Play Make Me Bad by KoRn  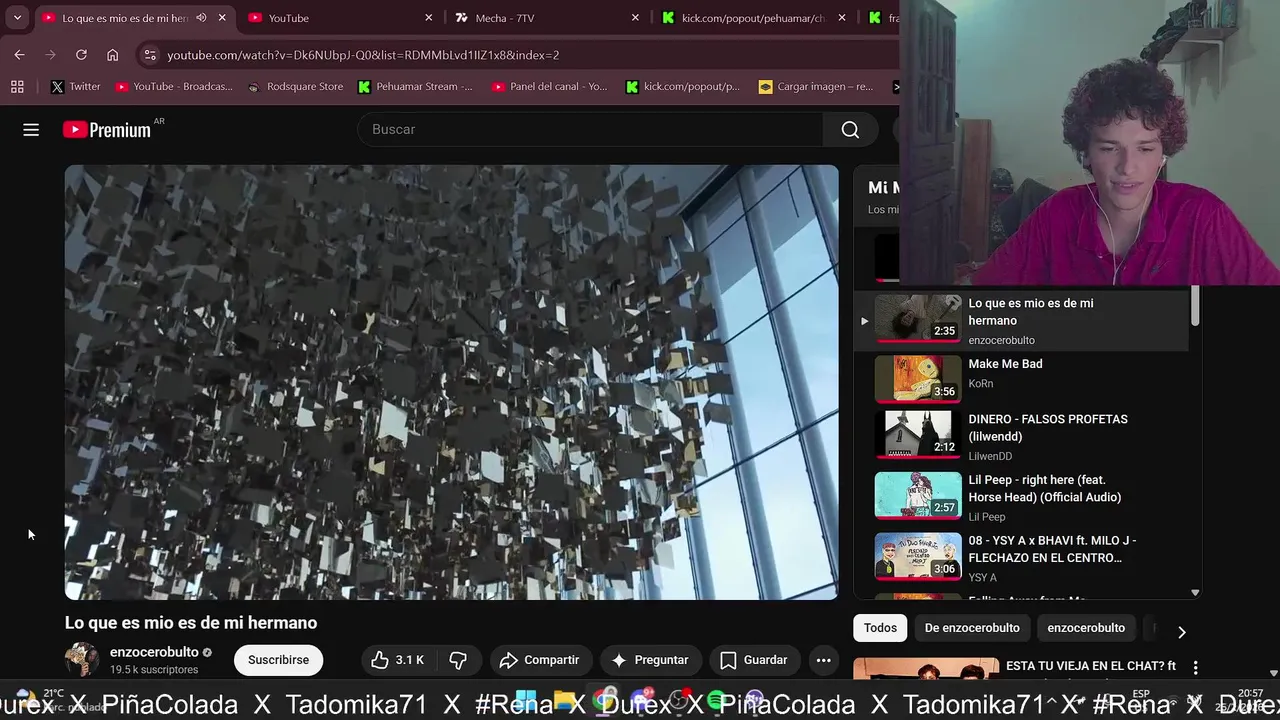tap(1020, 379)
